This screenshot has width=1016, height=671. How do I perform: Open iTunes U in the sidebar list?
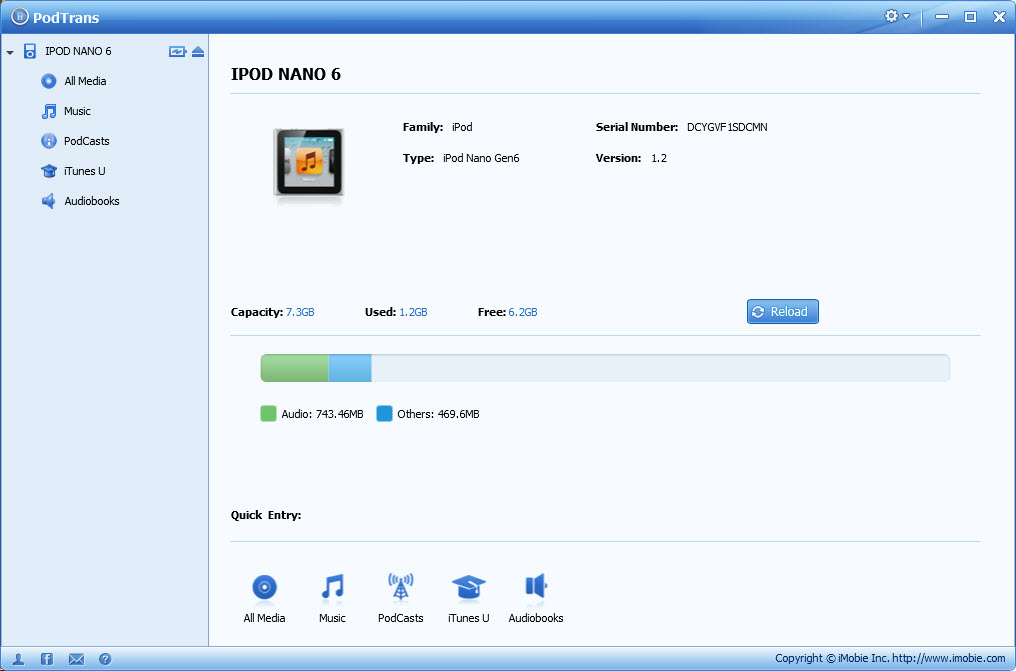(x=84, y=171)
